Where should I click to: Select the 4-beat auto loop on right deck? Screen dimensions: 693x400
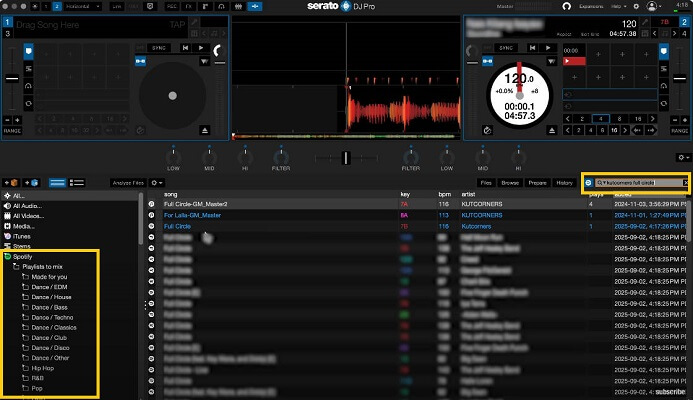pyautogui.click(x=601, y=118)
